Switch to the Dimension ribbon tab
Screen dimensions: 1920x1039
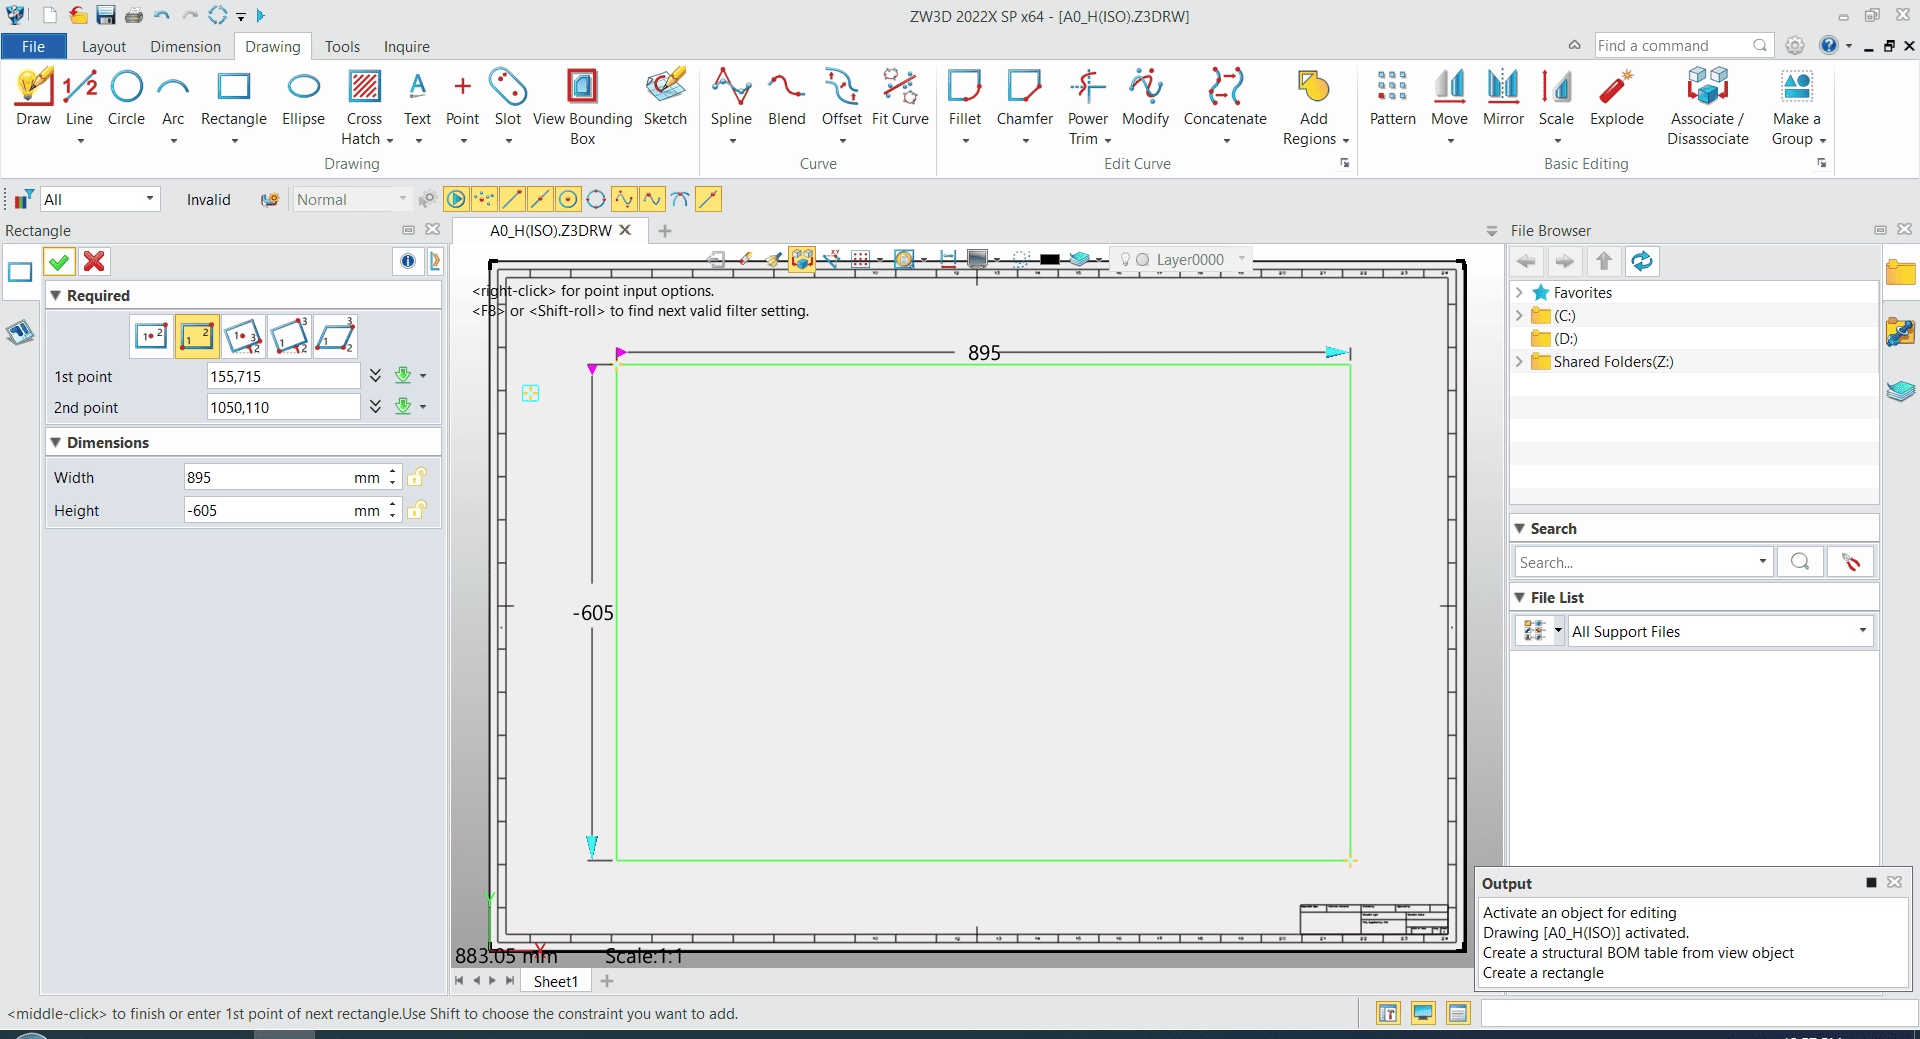pos(185,46)
